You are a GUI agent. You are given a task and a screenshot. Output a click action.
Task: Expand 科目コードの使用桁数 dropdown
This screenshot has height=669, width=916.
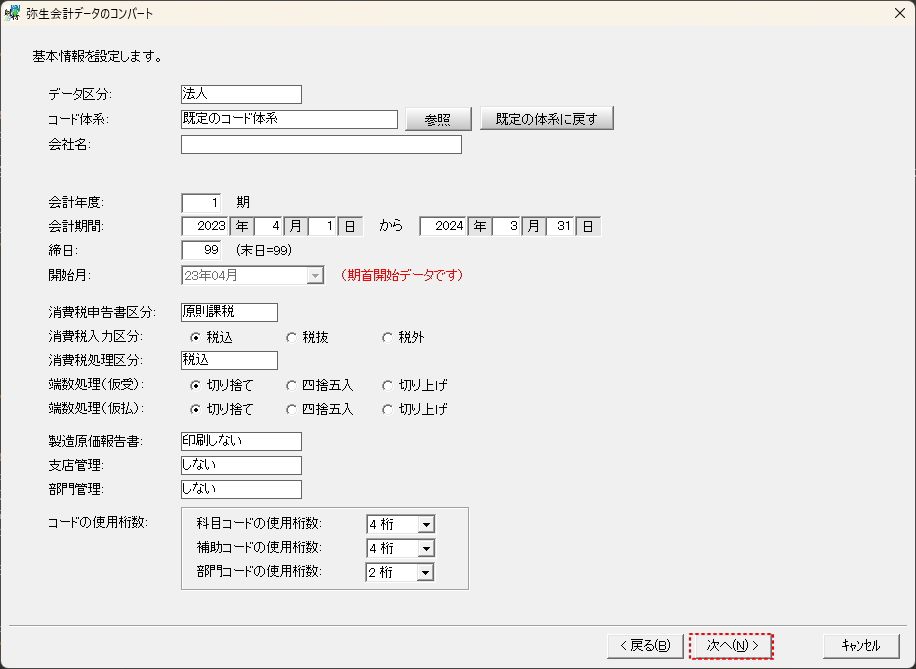pyautogui.click(x=426, y=525)
